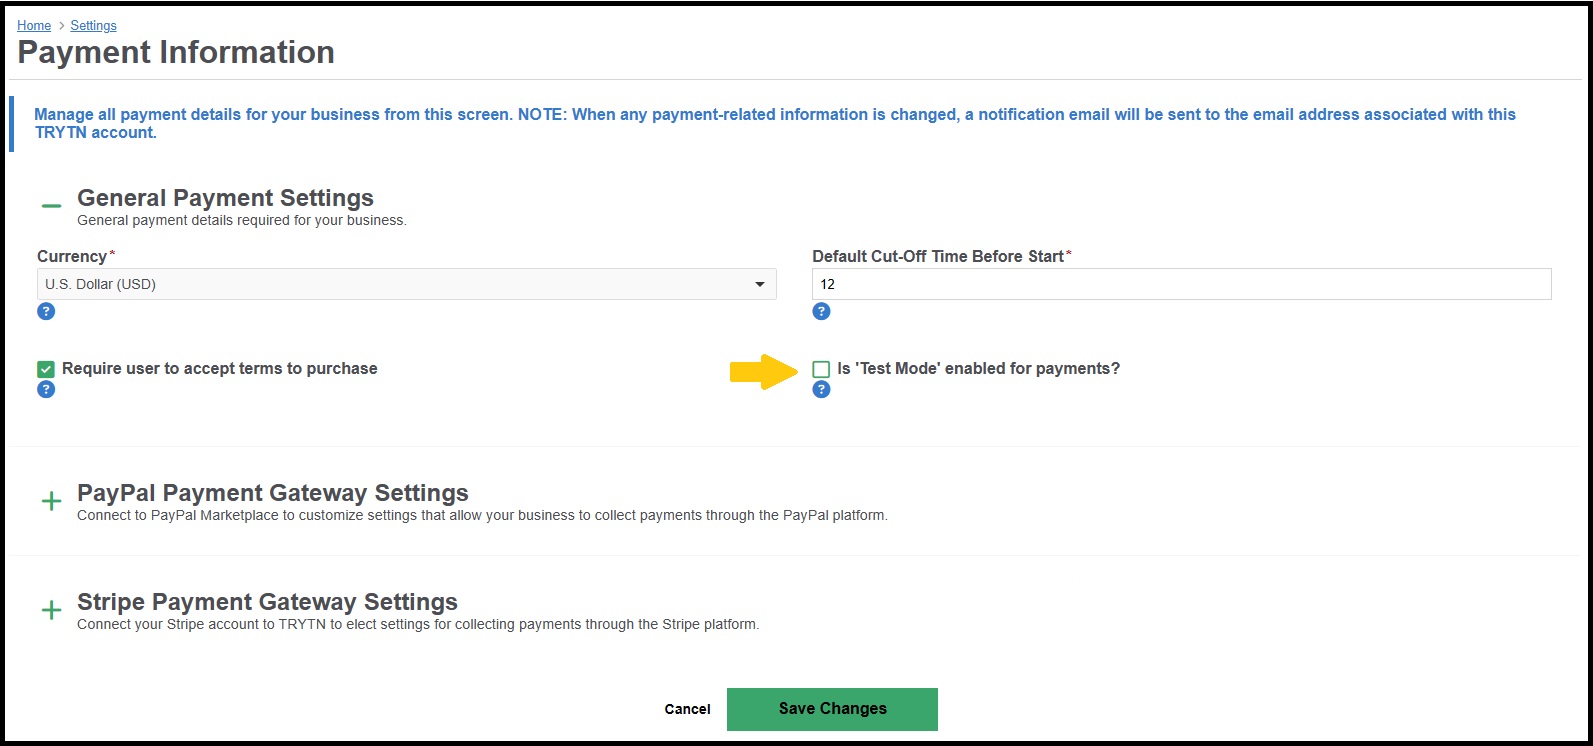Image resolution: width=1593 pixels, height=746 pixels.
Task: Focus the Default Cut-Off Time input field
Action: point(1182,284)
